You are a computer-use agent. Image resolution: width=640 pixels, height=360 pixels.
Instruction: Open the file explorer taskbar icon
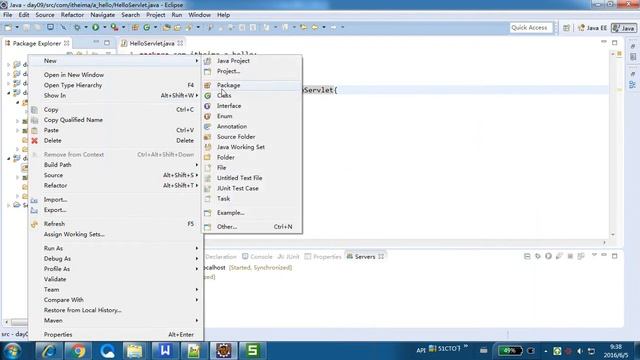(x=136, y=351)
